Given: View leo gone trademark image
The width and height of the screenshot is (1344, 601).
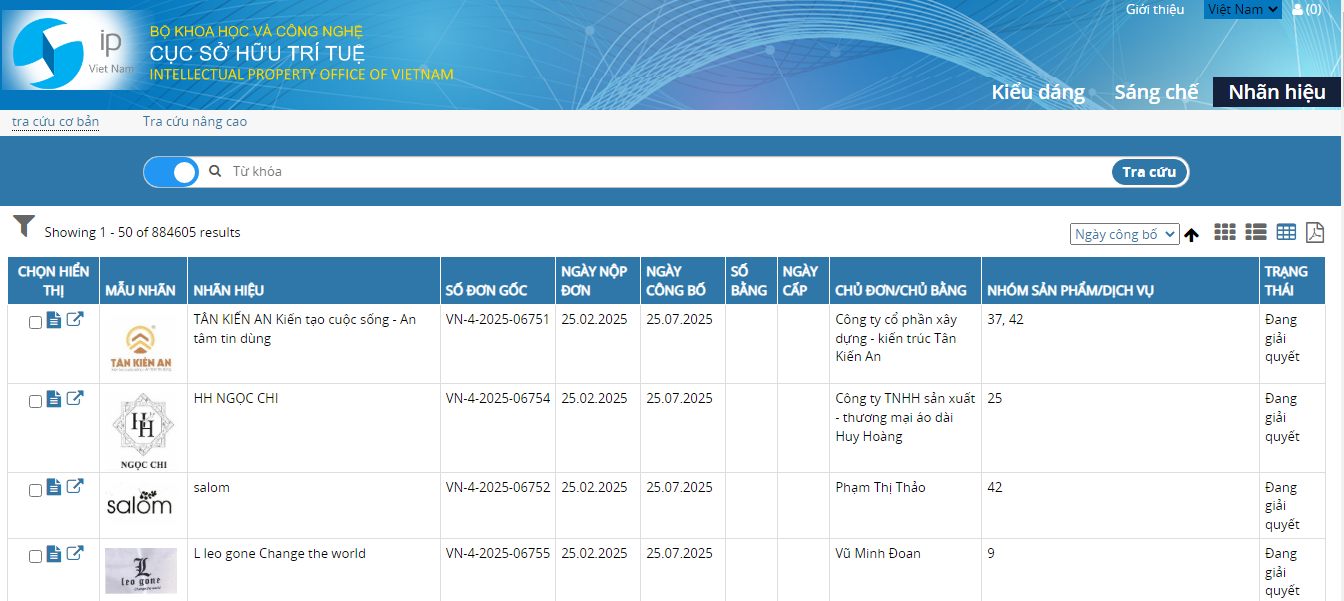Looking at the screenshot, I should (x=140, y=571).
